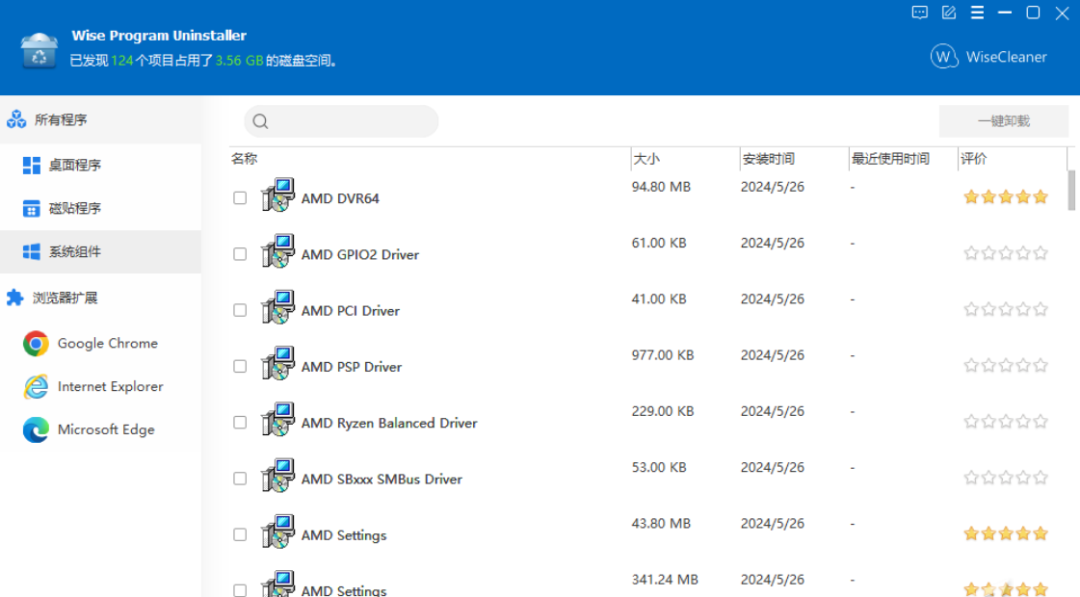The height and width of the screenshot is (597, 1080).
Task: Select the AMD GPIO2 Driver name
Action: click(x=360, y=255)
